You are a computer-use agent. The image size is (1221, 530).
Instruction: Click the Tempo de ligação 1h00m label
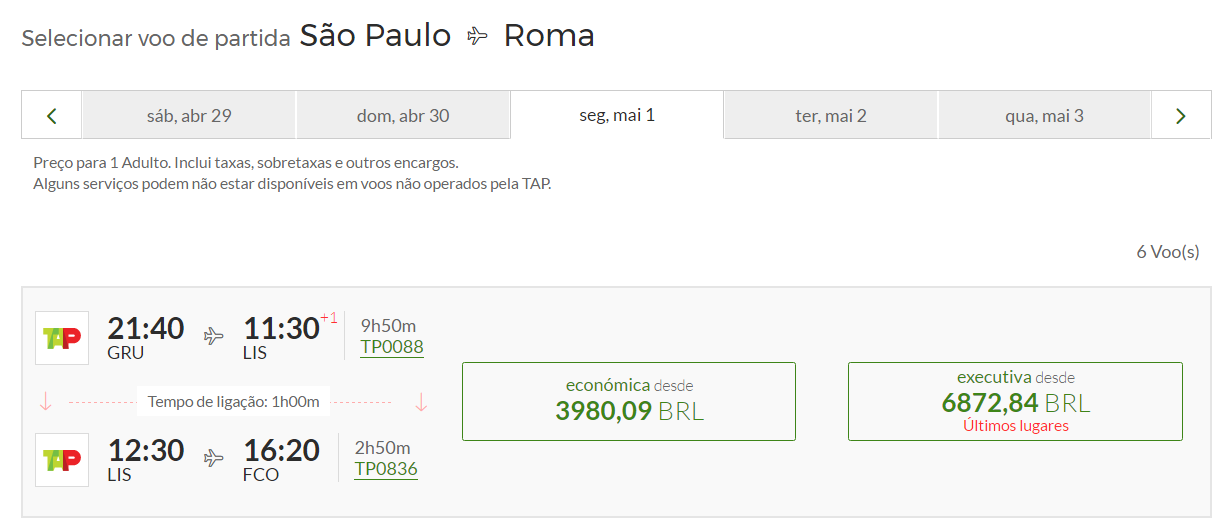(233, 402)
